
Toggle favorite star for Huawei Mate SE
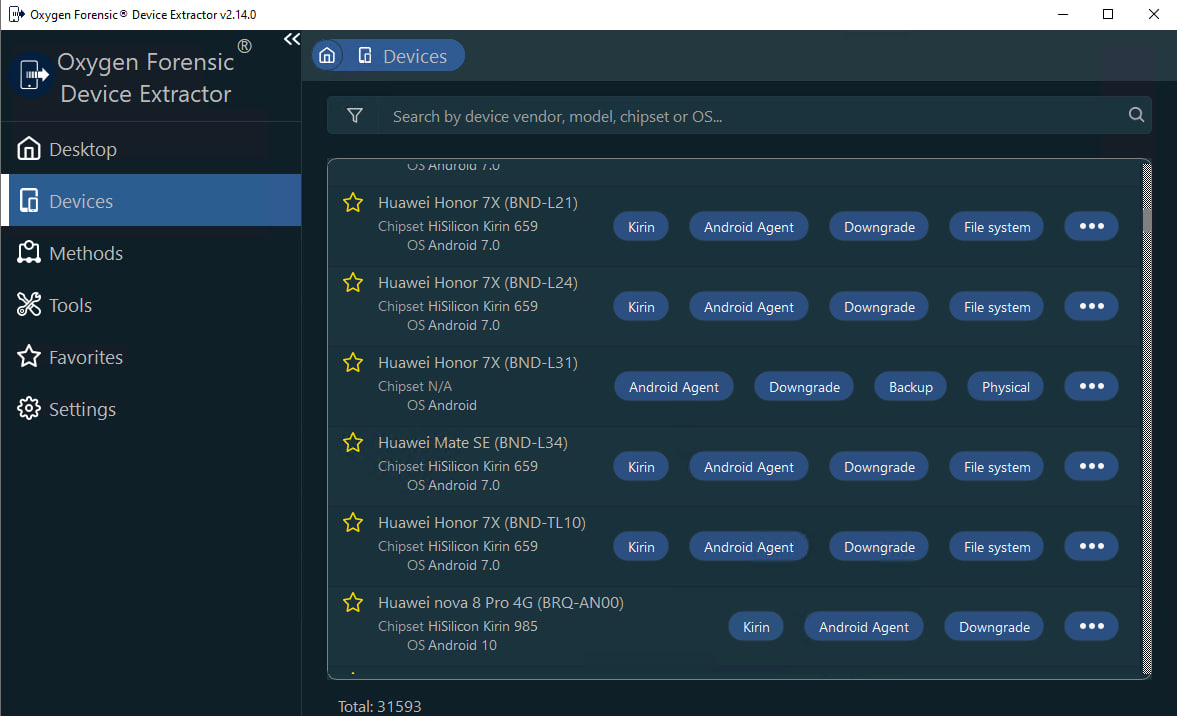352,443
